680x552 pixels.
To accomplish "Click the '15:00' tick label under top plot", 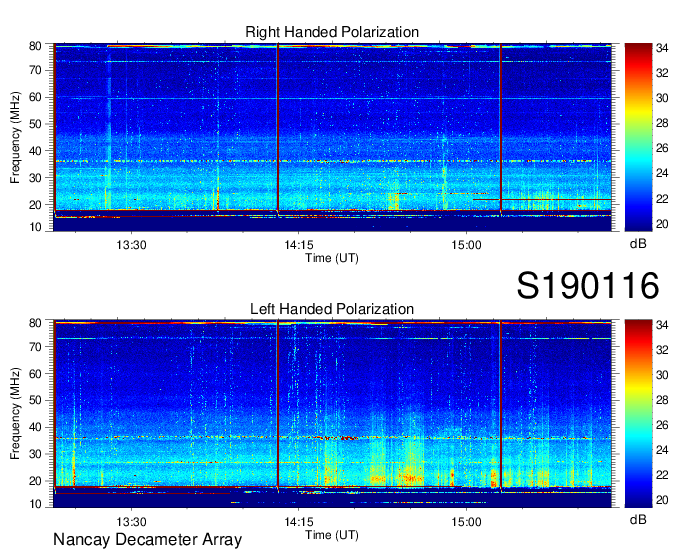I will 466,245.
